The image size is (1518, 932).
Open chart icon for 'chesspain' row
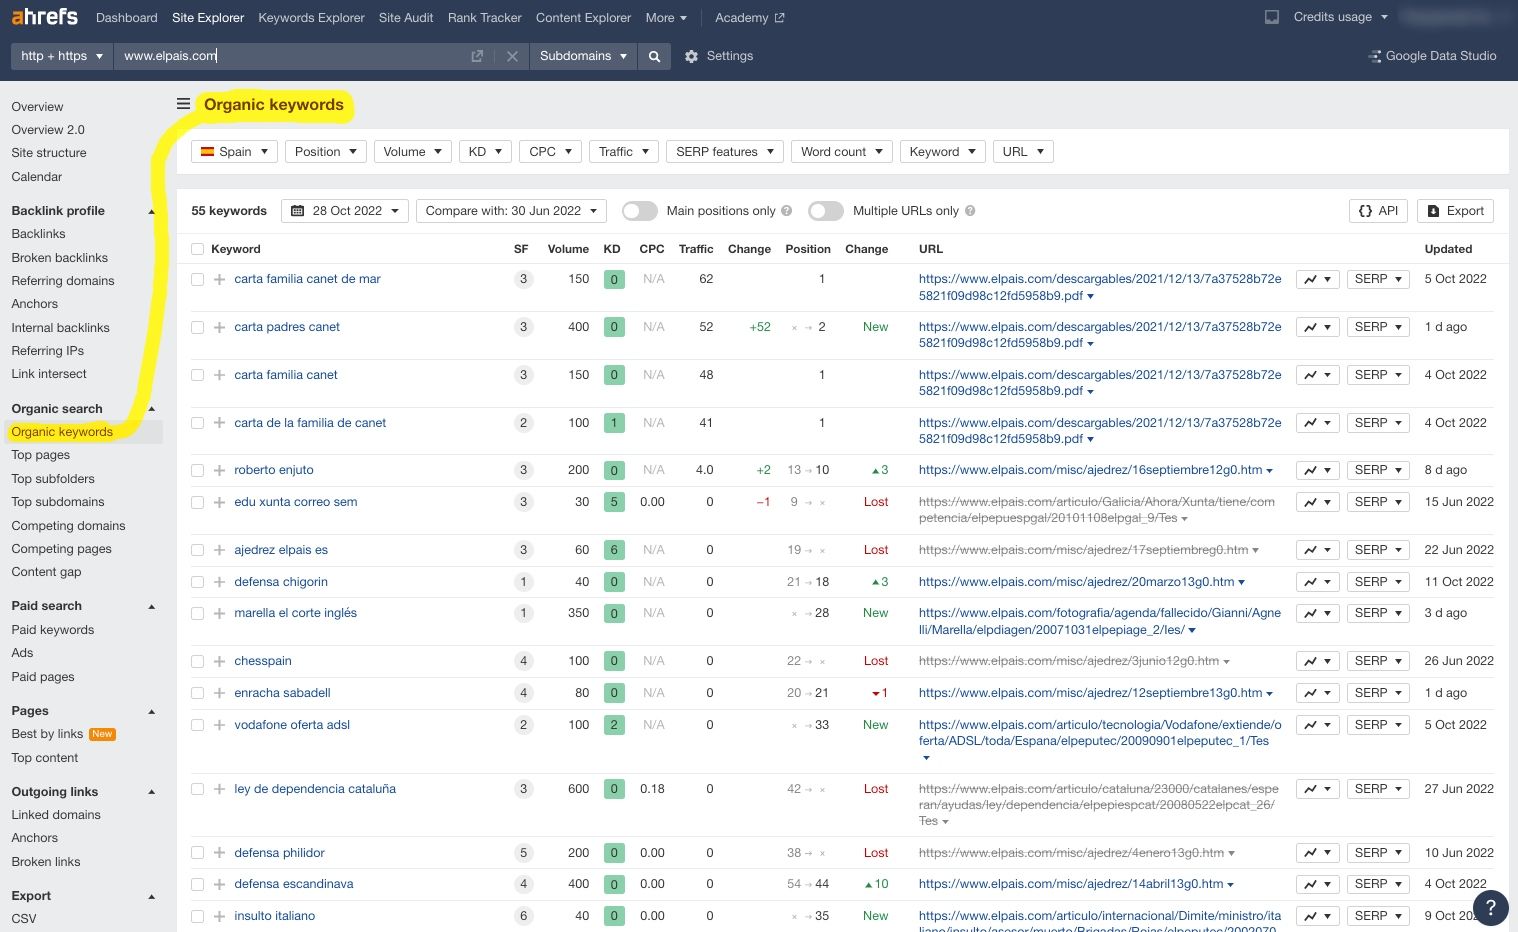pos(1317,662)
